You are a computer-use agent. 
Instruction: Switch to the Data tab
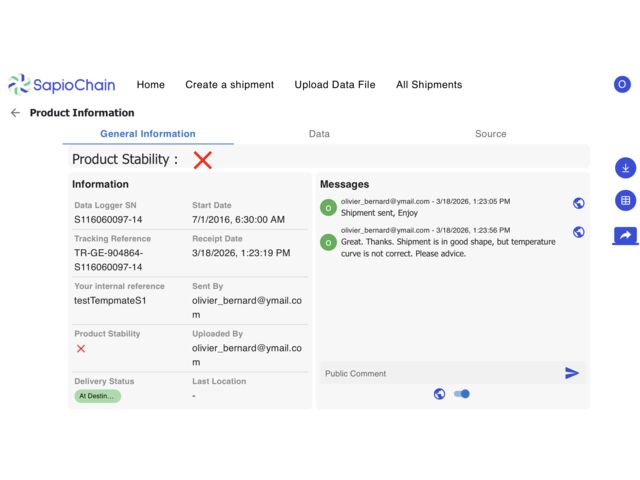point(319,134)
